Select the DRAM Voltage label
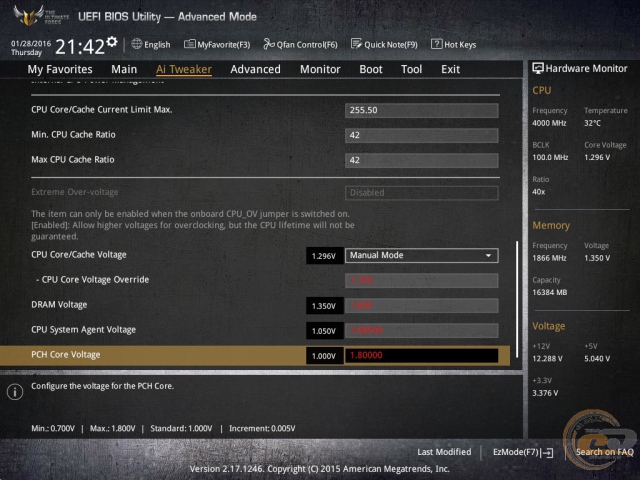The height and width of the screenshot is (480, 640). (x=59, y=304)
